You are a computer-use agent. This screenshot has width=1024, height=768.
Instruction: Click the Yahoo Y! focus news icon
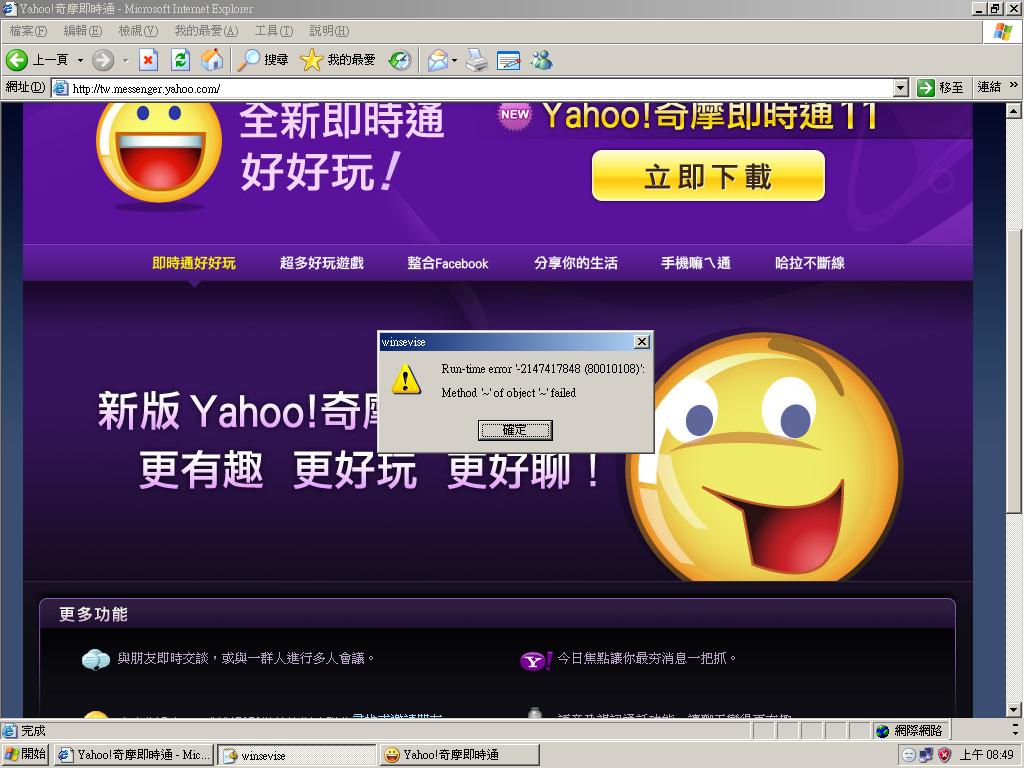pyautogui.click(x=536, y=660)
